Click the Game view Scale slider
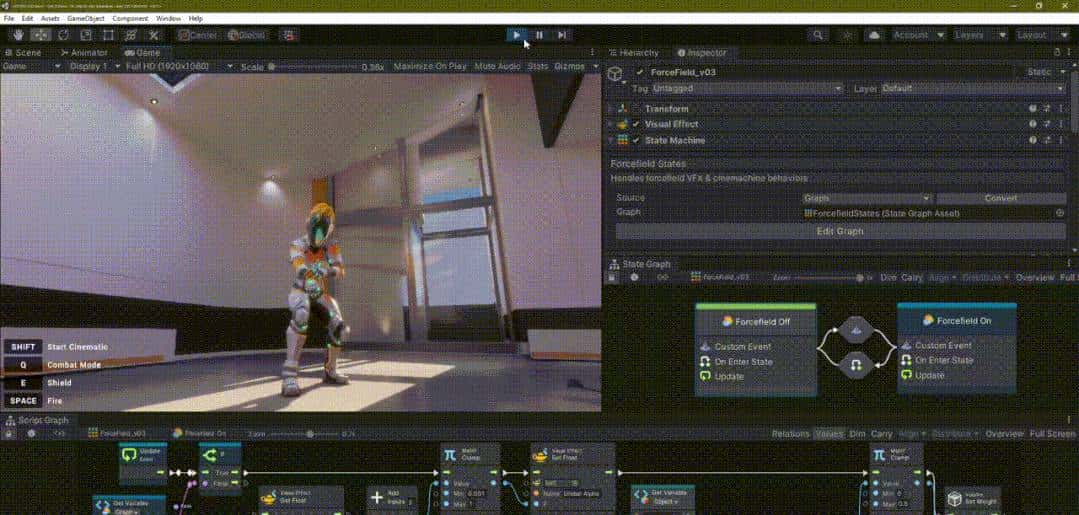This screenshot has width=1079, height=515. click(x=312, y=67)
